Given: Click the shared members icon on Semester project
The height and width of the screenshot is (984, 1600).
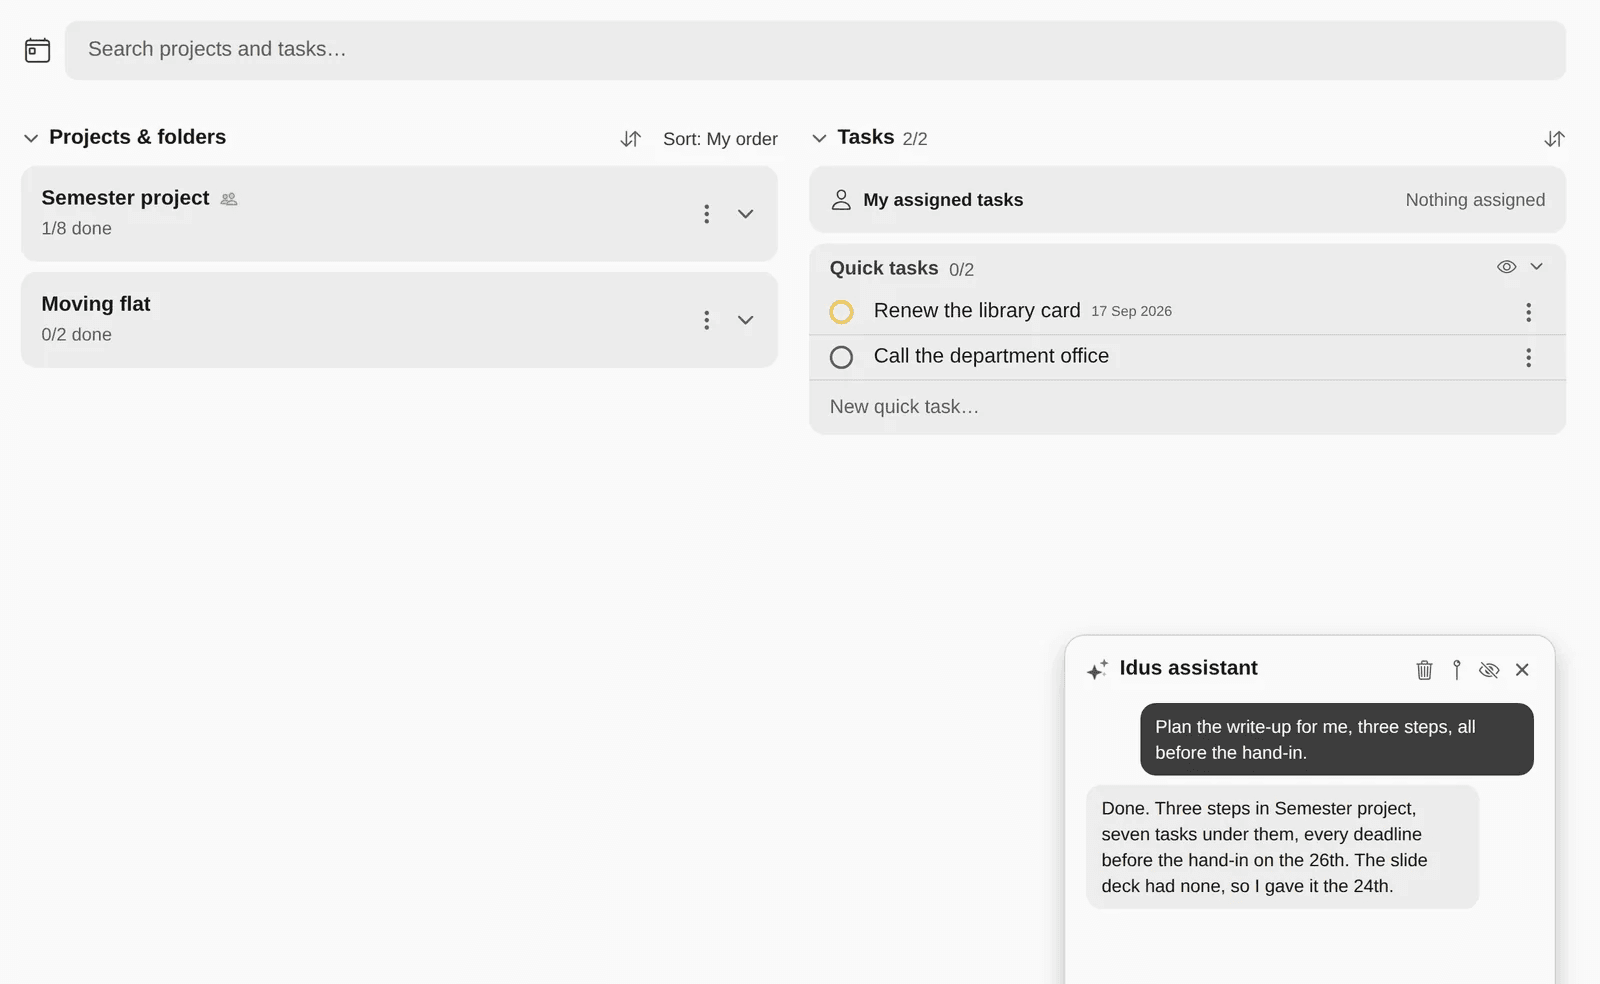Looking at the screenshot, I should pyautogui.click(x=229, y=199).
